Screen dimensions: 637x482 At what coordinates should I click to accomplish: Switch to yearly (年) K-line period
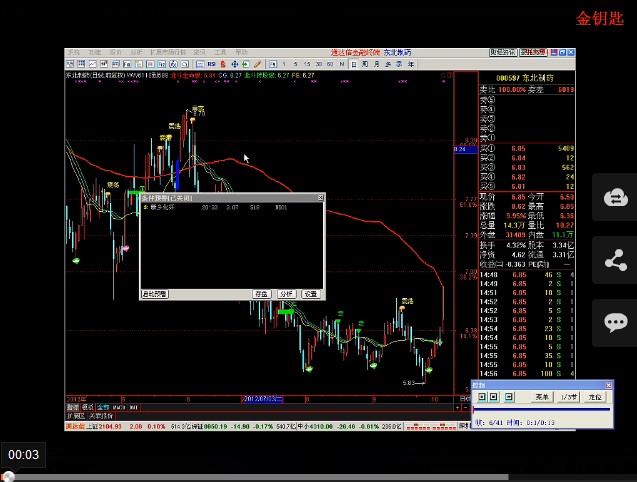pyautogui.click(x=411, y=64)
